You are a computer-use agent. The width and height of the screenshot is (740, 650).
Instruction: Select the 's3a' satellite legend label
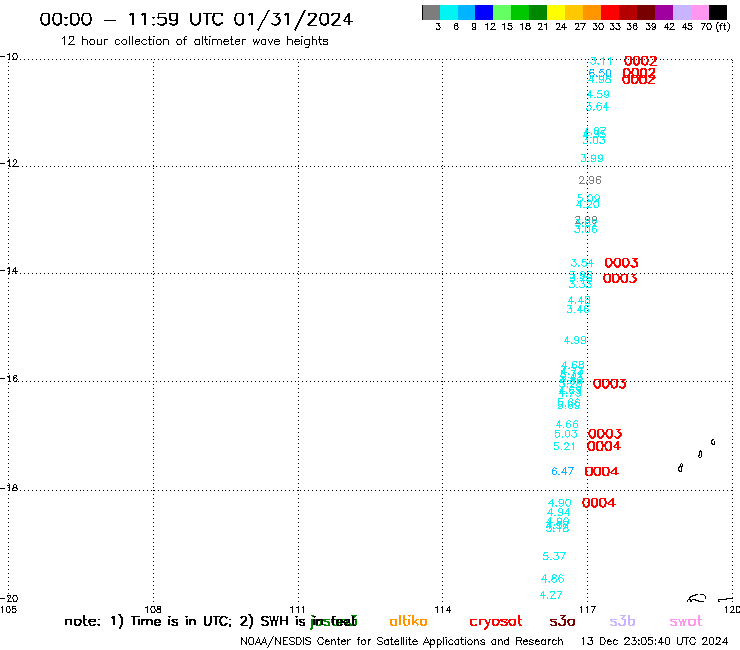click(x=562, y=621)
